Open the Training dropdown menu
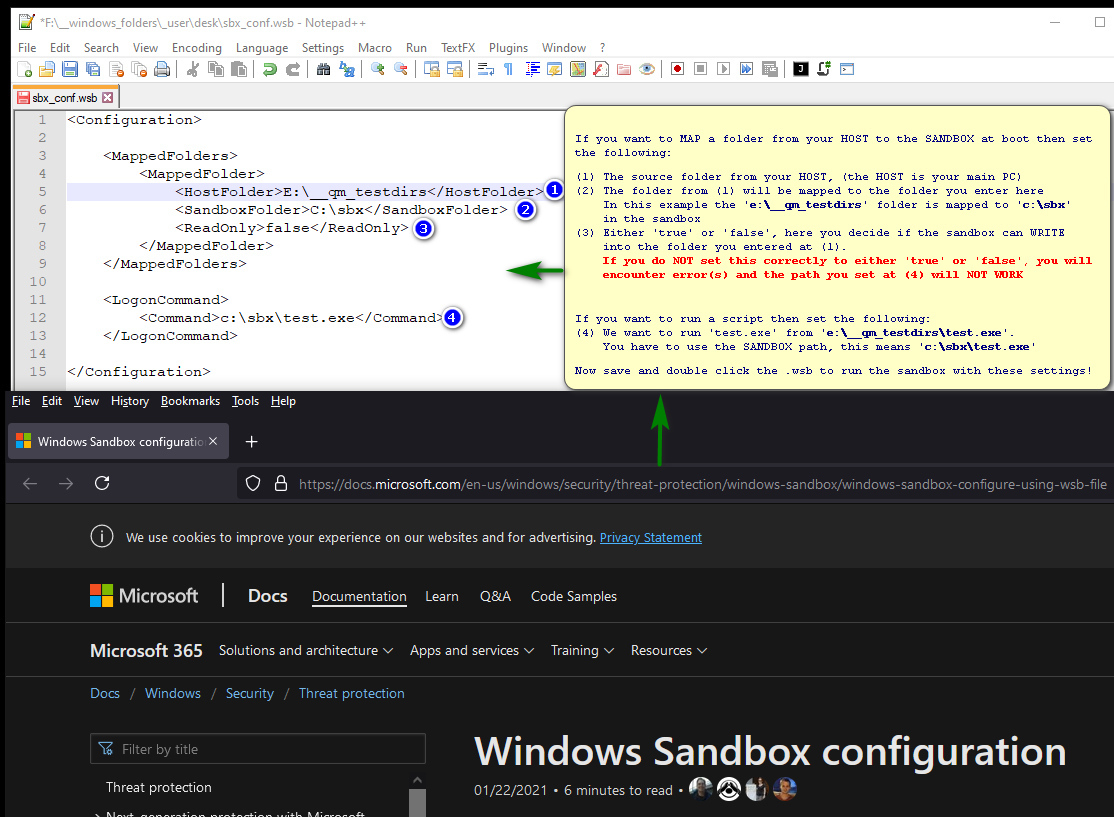The image size is (1114, 817). coord(581,650)
